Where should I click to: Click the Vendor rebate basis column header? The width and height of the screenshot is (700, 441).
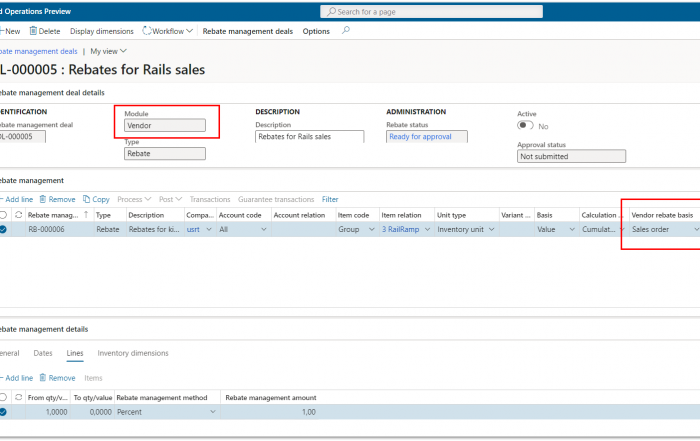pos(662,215)
